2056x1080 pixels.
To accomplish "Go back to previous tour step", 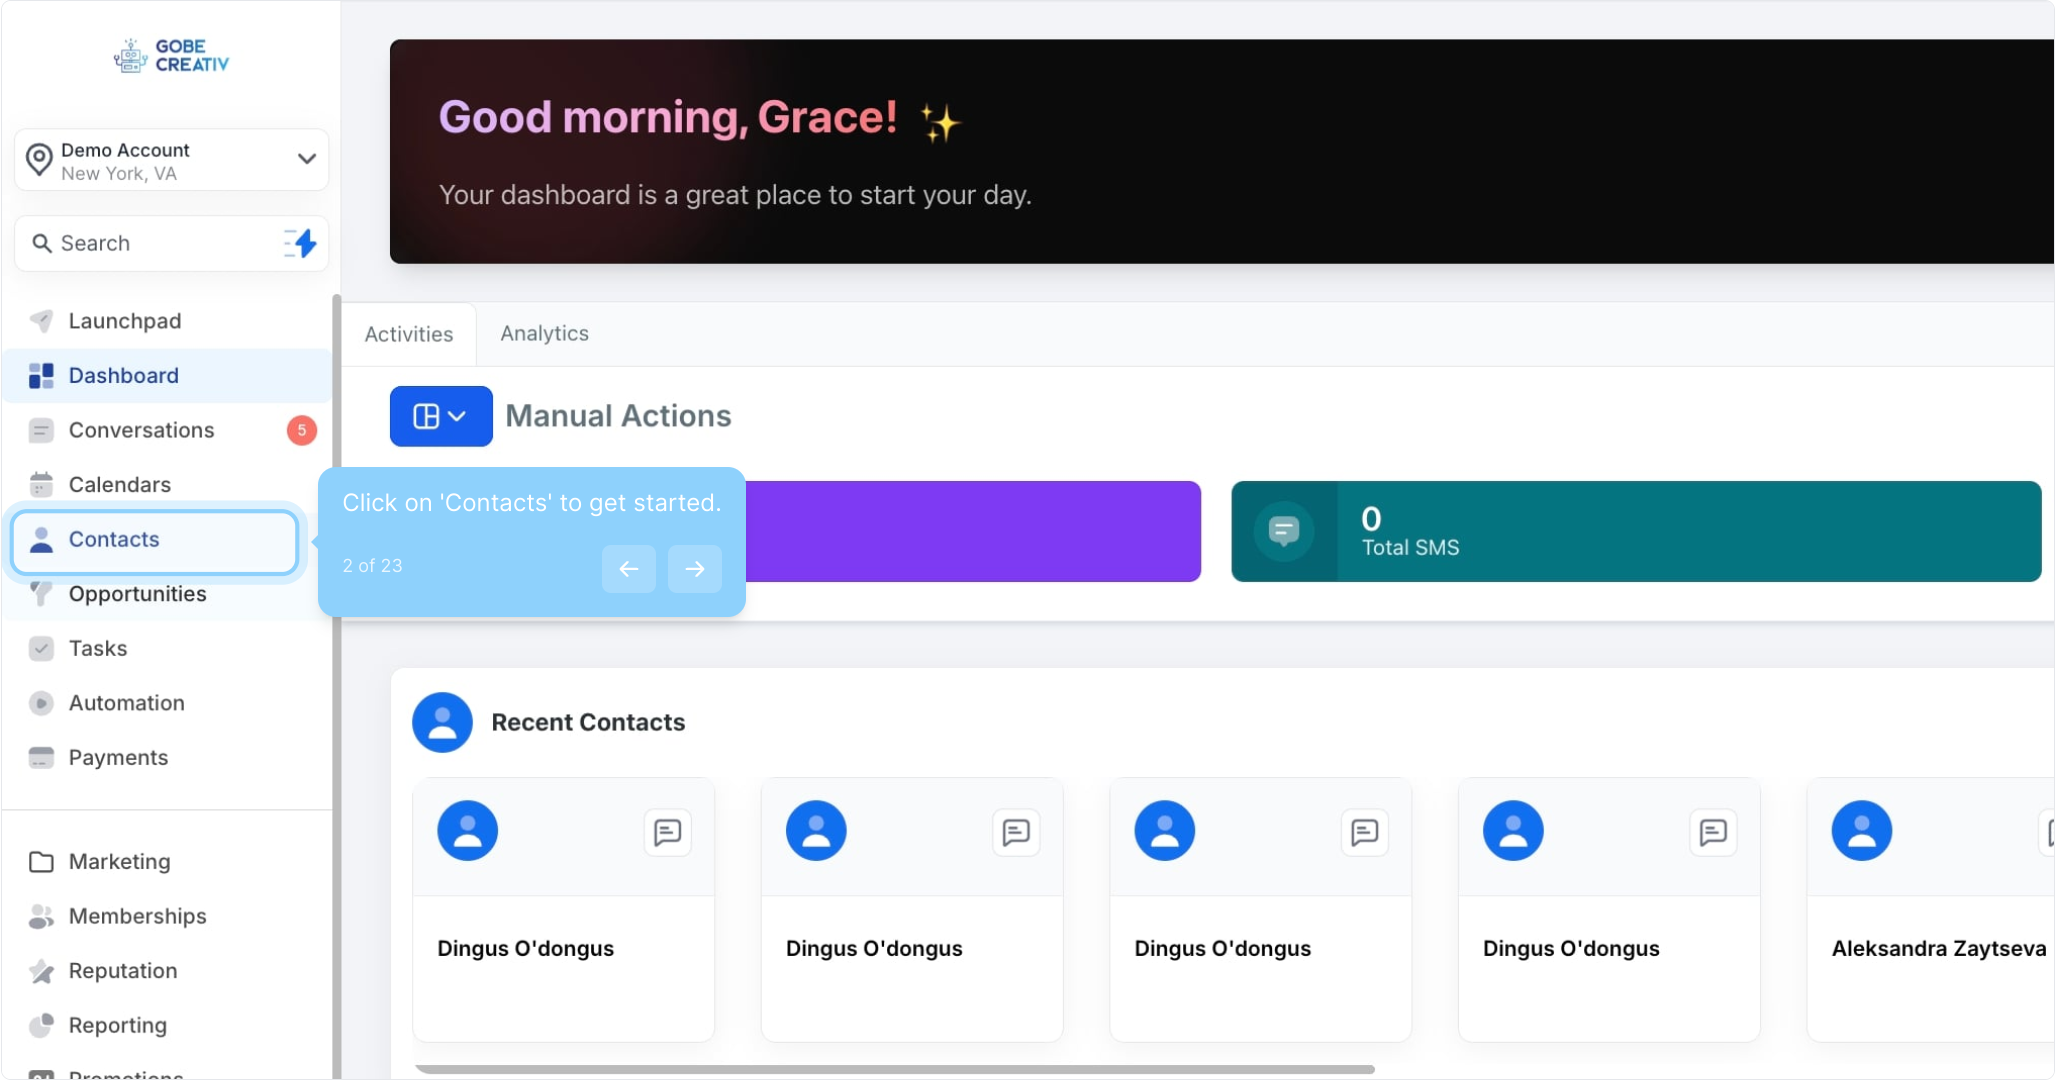I will coord(628,569).
